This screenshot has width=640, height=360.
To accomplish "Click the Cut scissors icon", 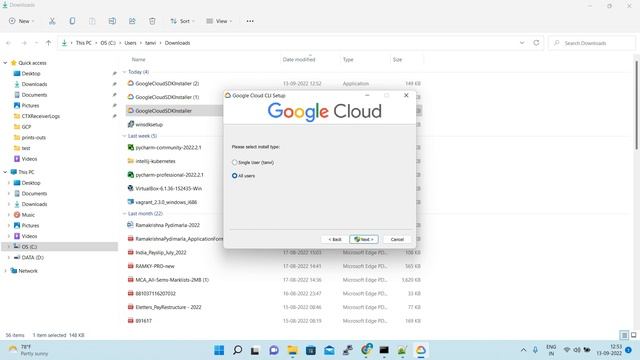I will pyautogui.click(x=52, y=21).
